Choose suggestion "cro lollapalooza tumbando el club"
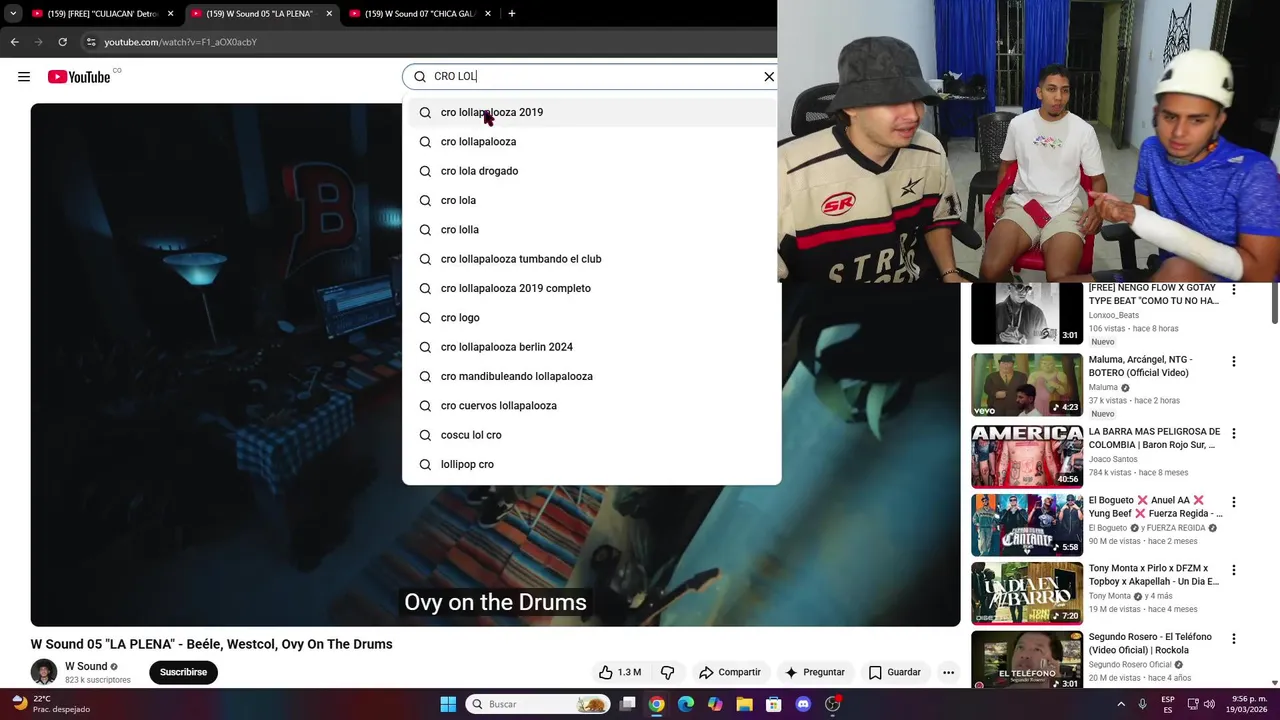Image resolution: width=1280 pixels, height=720 pixels. coord(591,259)
